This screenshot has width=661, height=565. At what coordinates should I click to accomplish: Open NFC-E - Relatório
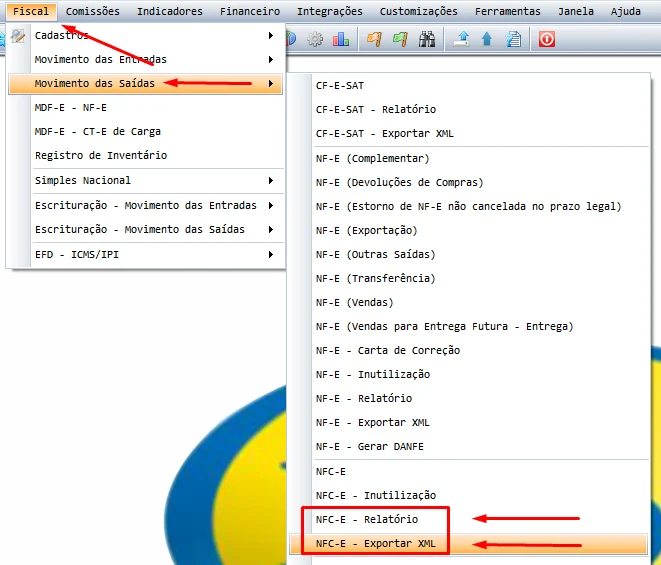click(x=469, y=519)
